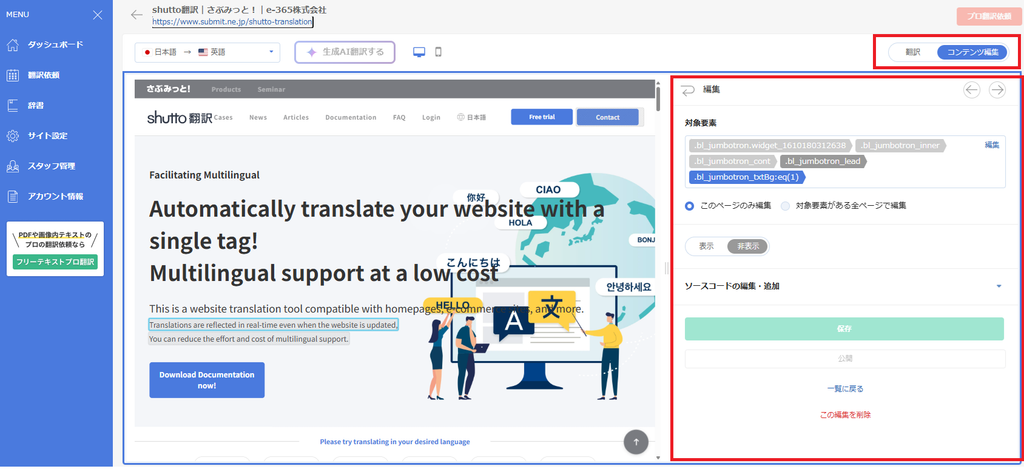Image resolution: width=1024 pixels, height=471 pixels.
Task: Click the account info document icon
Action: point(12,196)
